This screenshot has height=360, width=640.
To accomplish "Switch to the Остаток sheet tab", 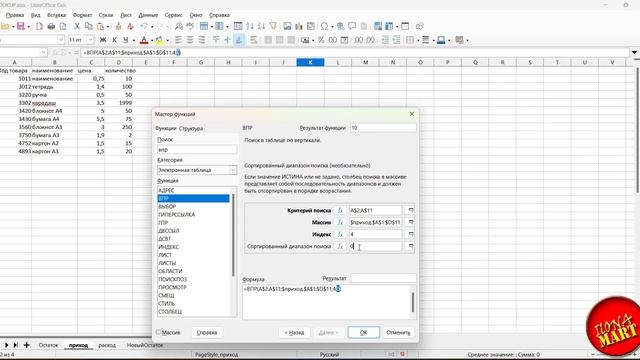I will pyautogui.click(x=48, y=345).
